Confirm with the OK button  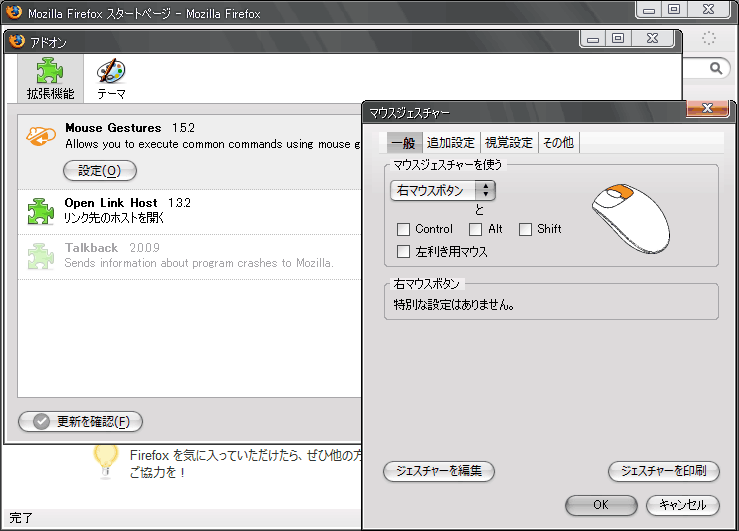pyautogui.click(x=601, y=505)
